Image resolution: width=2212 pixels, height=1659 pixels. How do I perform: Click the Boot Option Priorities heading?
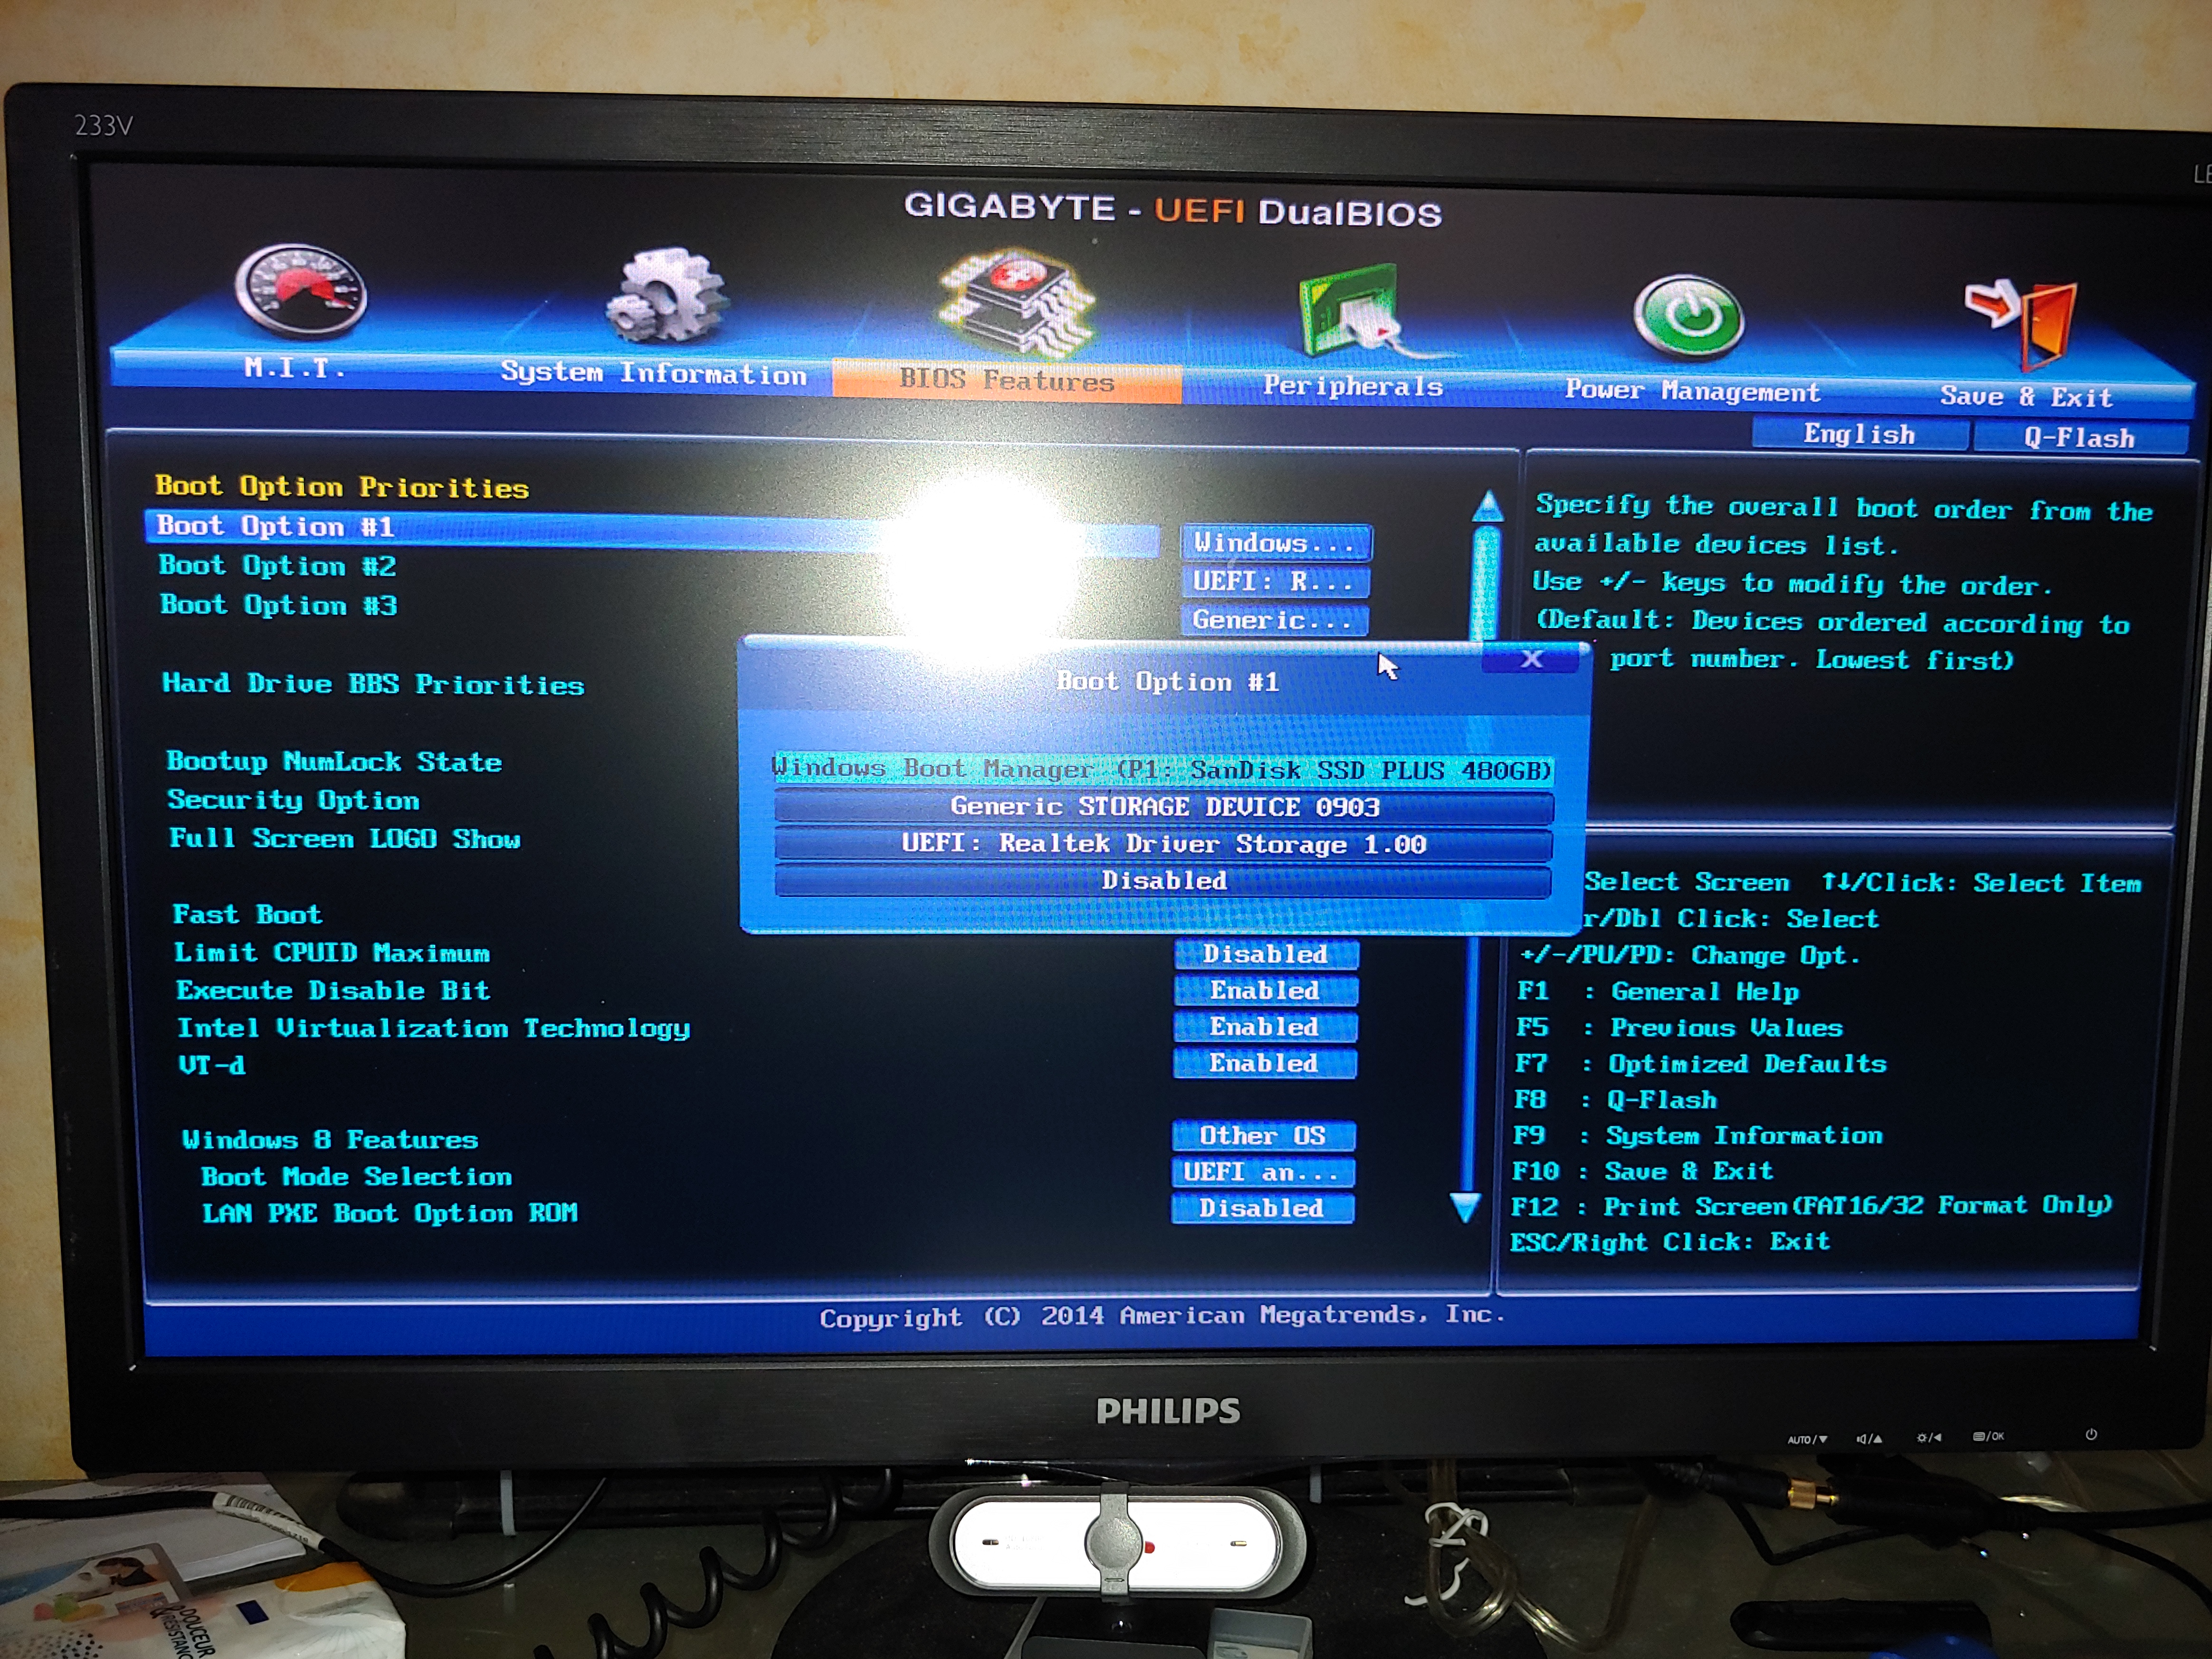pos(342,487)
